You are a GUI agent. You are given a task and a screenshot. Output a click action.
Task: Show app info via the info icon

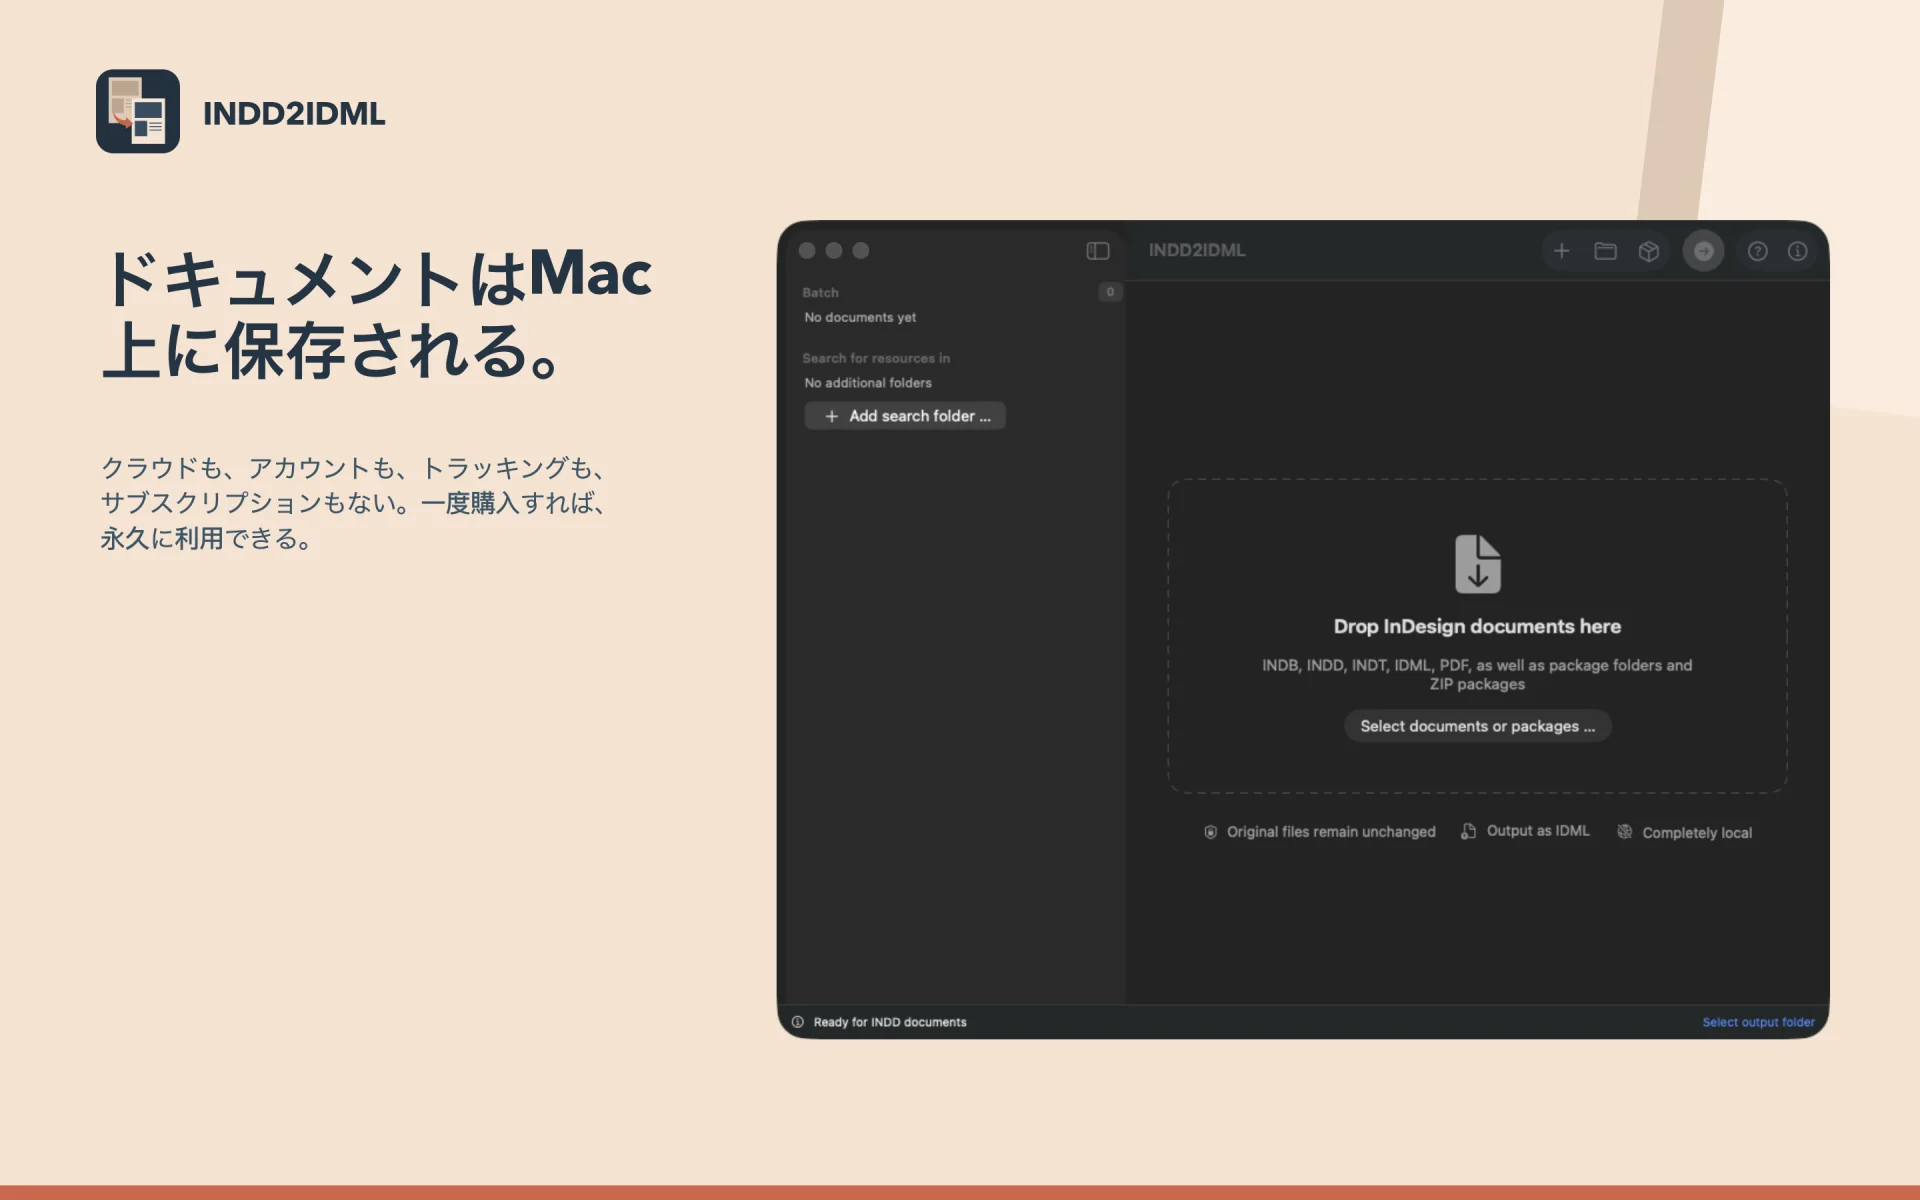click(x=1797, y=251)
